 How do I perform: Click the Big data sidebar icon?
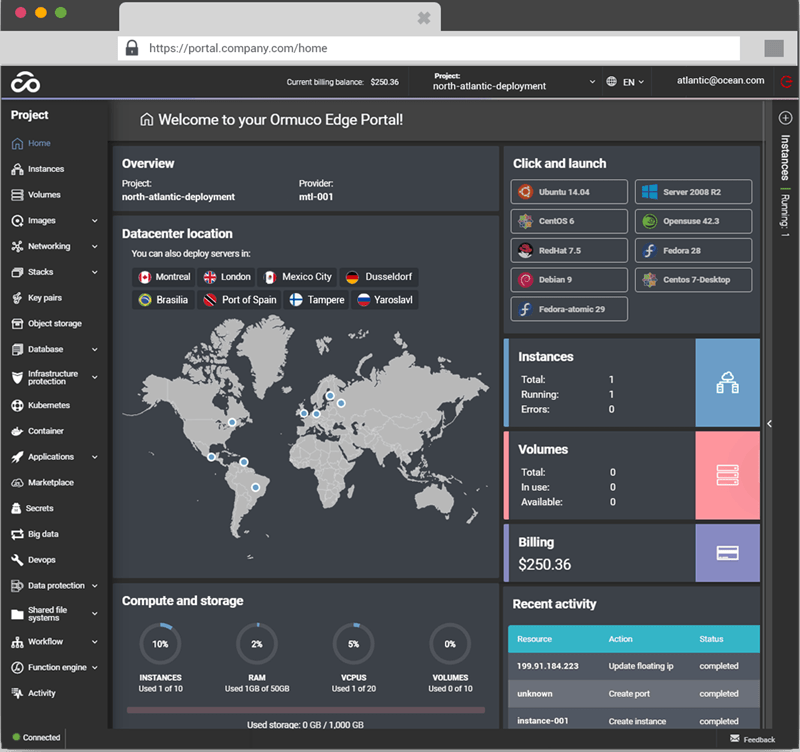pos(17,534)
